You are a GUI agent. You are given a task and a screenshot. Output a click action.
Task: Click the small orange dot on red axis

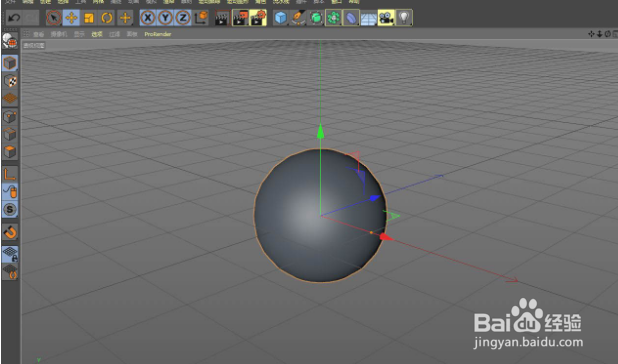(x=371, y=233)
